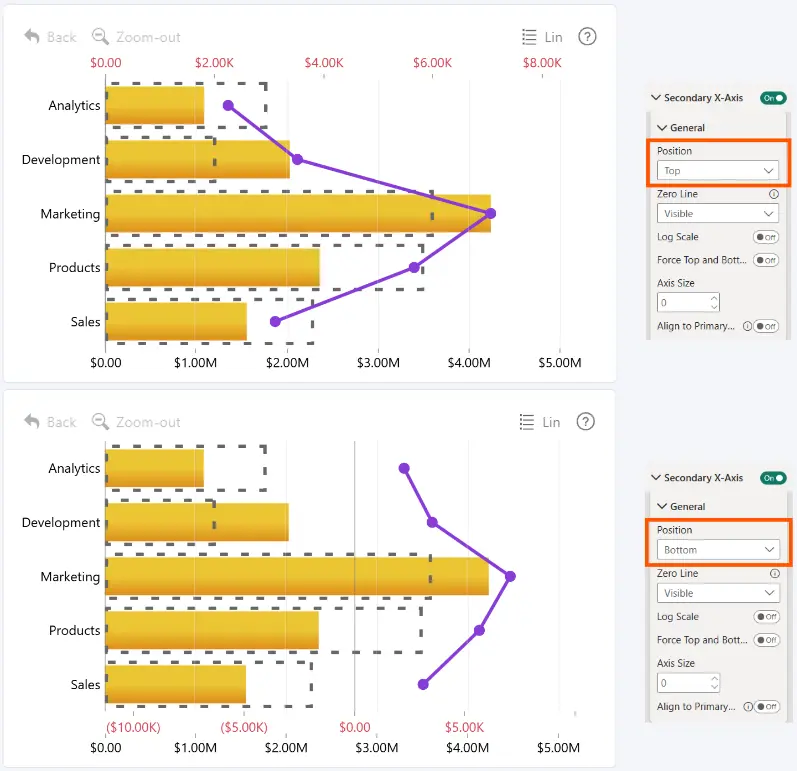797x771 pixels.
Task: Click the Back label in bottom chart
Action: coord(62,422)
